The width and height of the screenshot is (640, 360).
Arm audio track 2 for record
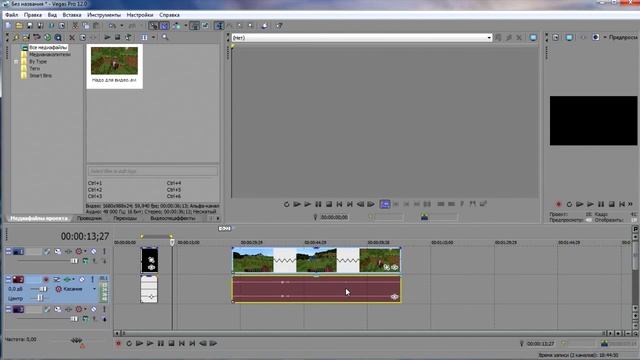tap(46, 280)
